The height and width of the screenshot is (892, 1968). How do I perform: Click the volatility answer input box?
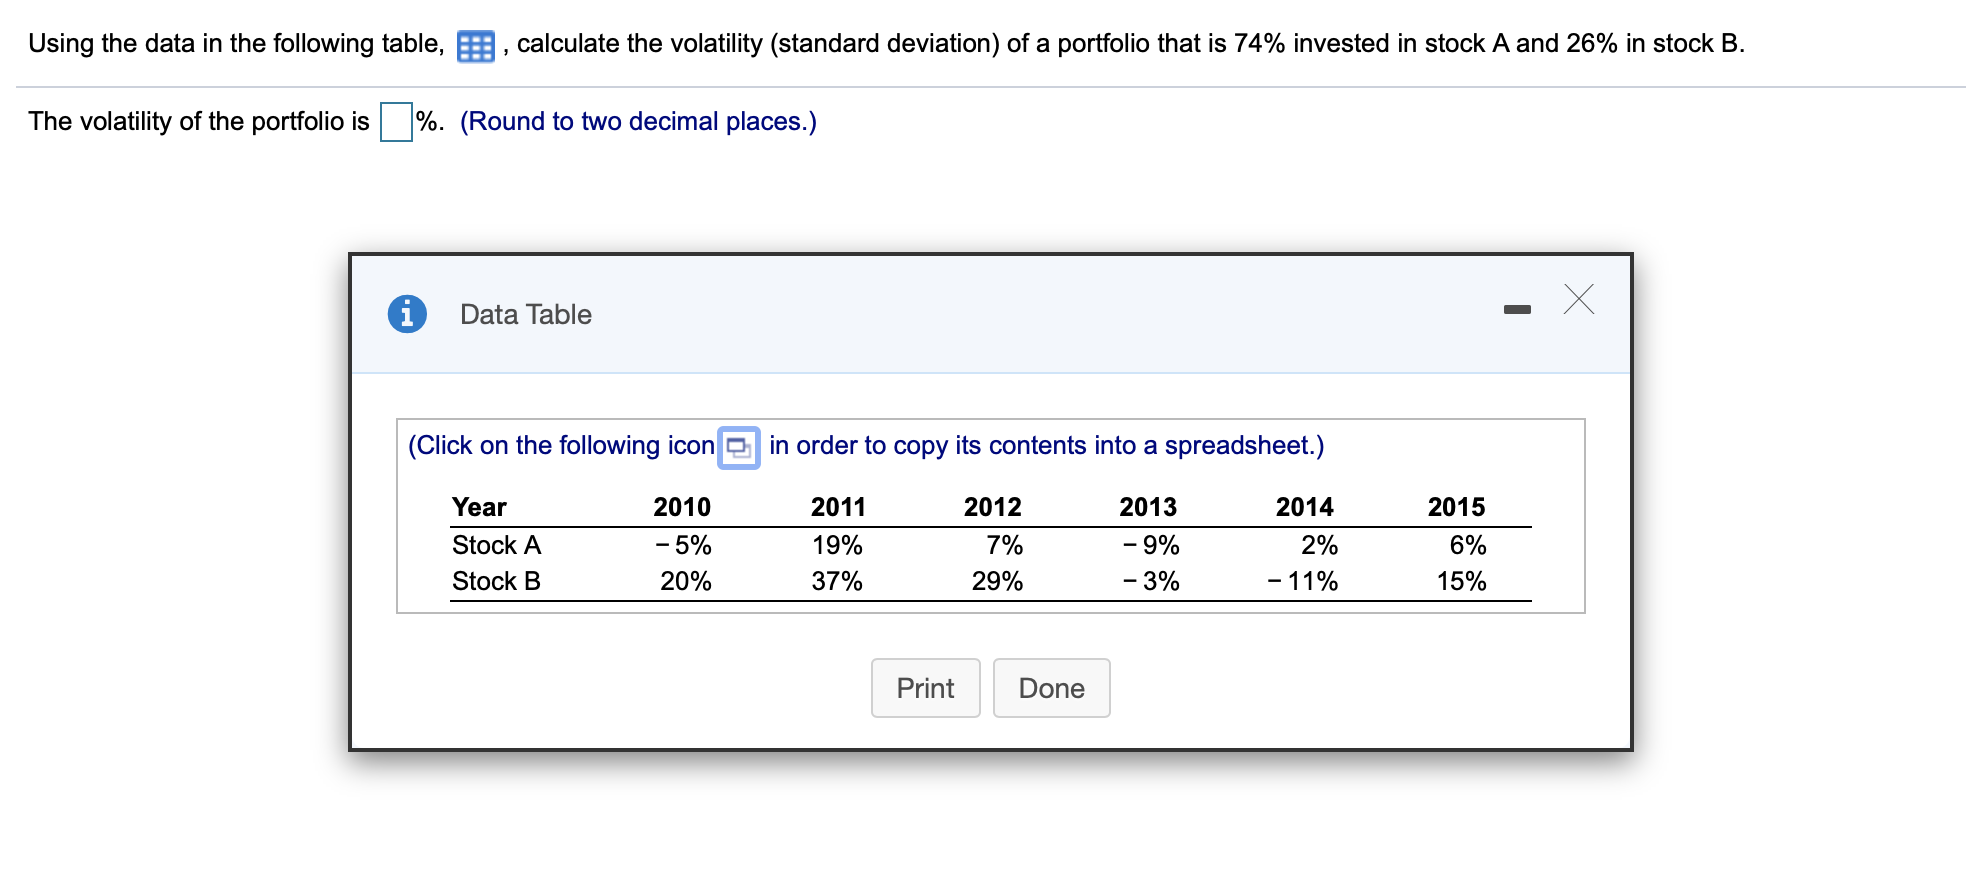394,120
